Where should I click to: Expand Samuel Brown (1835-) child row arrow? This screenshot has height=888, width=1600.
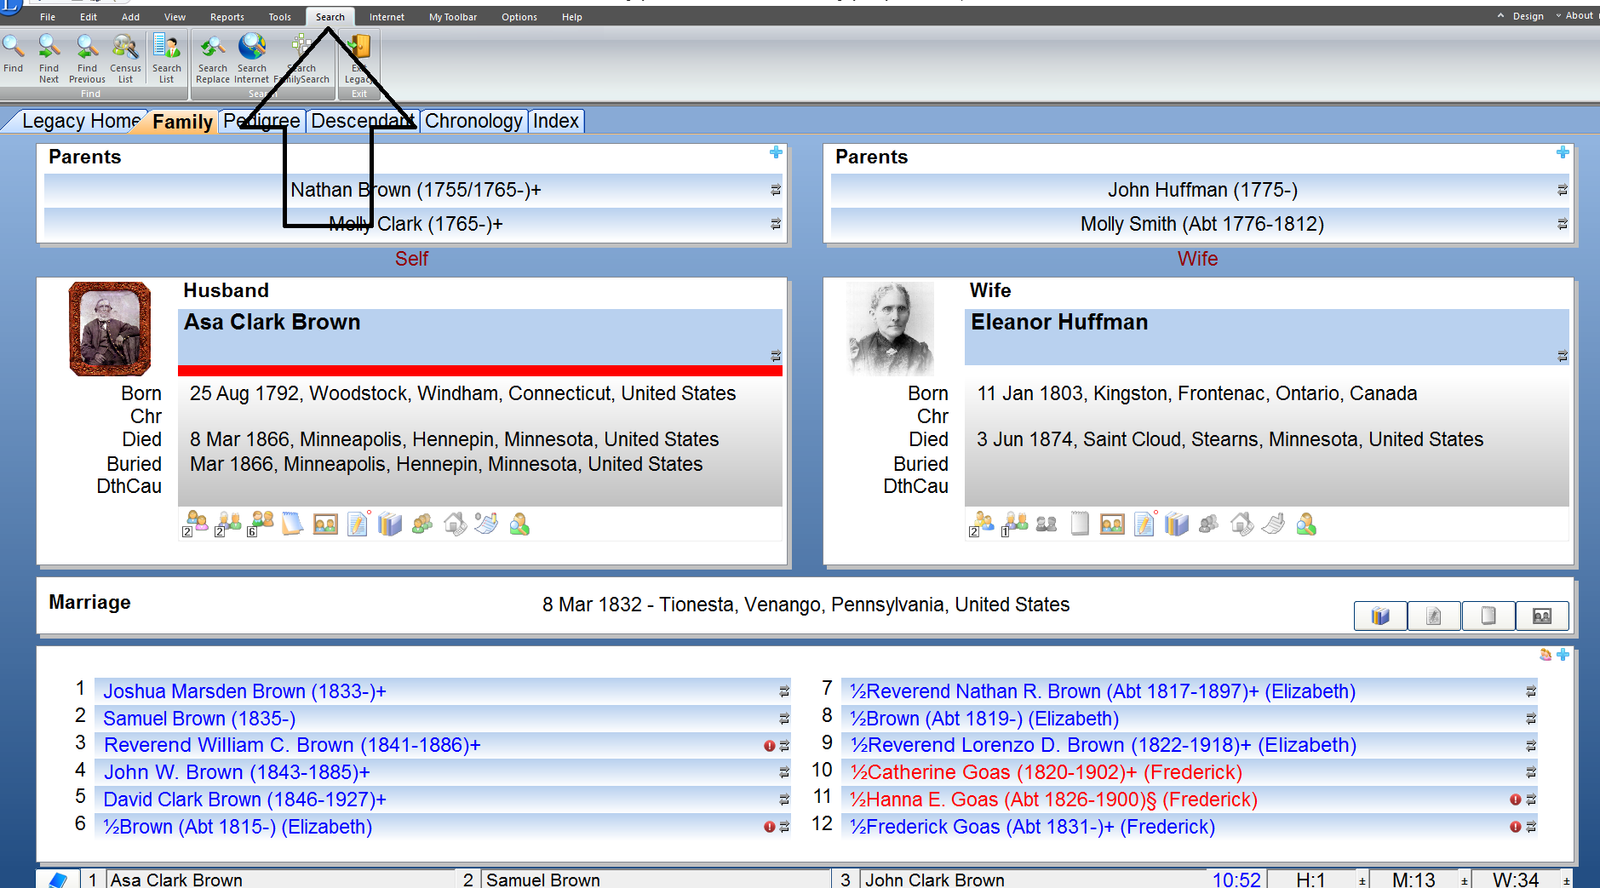click(x=784, y=718)
